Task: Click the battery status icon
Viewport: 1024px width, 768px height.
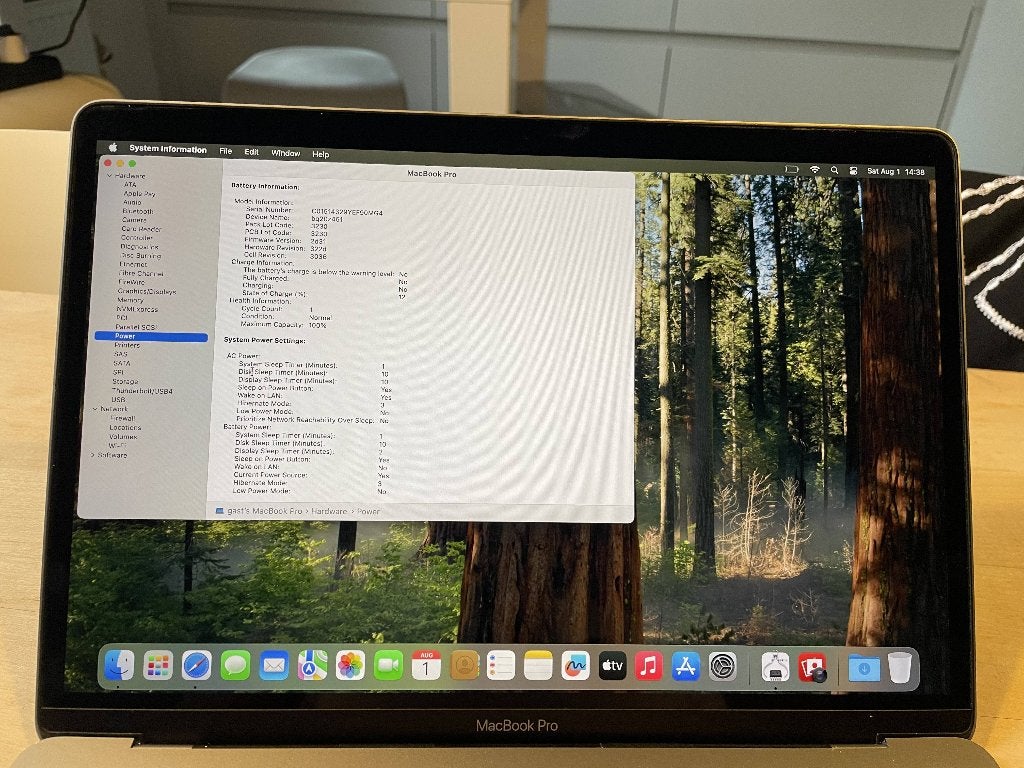Action: (x=792, y=169)
